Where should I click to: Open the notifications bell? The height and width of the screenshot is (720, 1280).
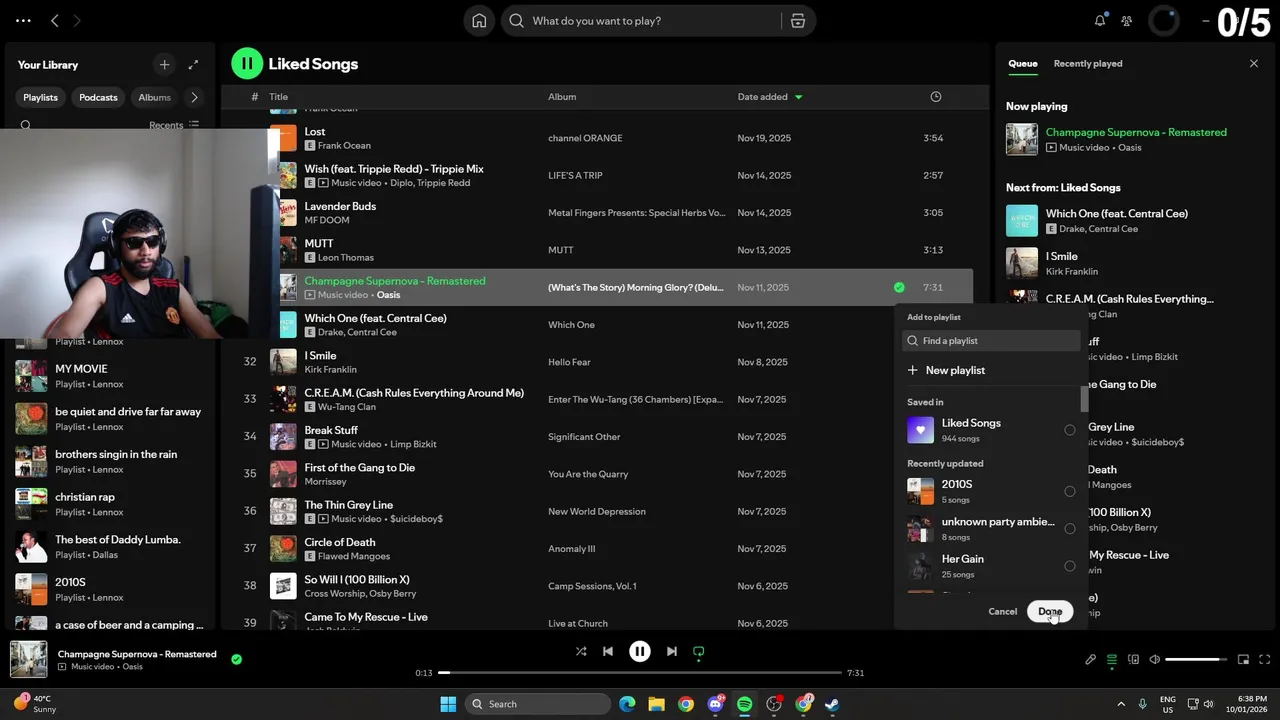pos(1100,20)
